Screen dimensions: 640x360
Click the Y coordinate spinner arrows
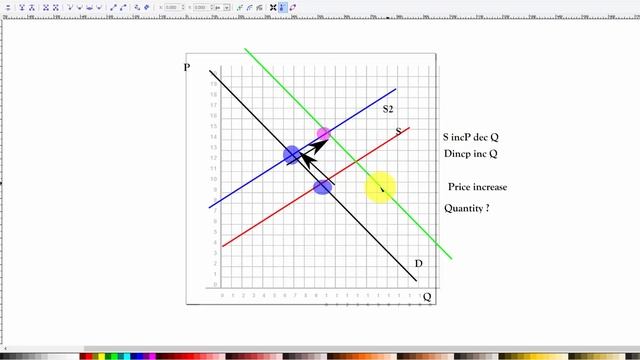pos(212,7)
